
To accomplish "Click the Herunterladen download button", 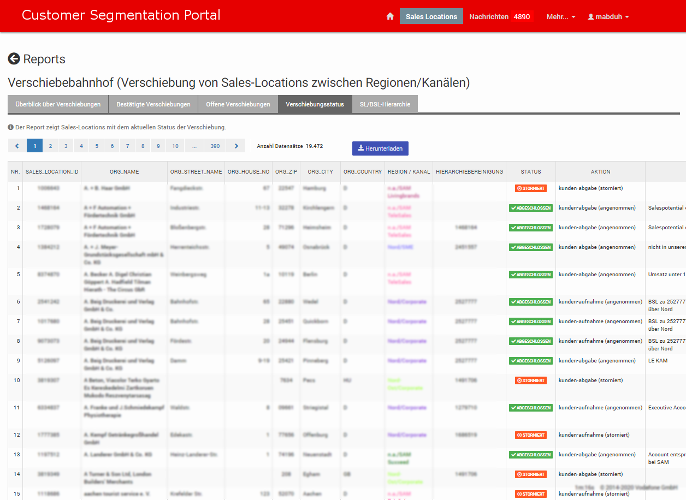I will coord(380,148).
